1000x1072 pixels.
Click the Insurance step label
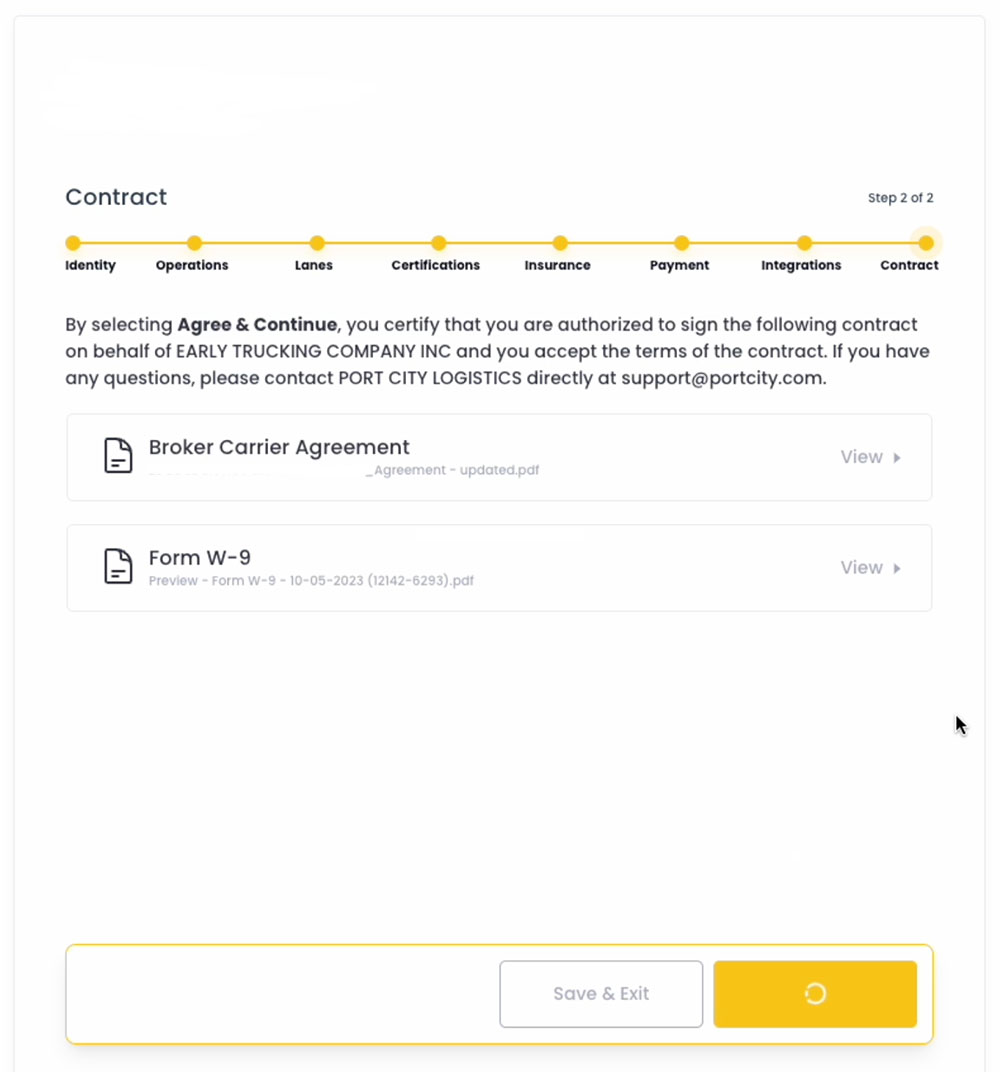[558, 265]
